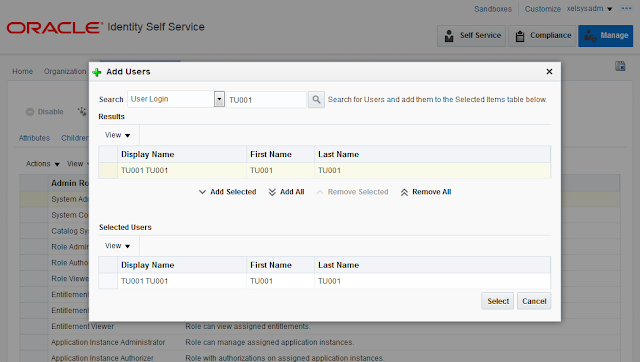Image resolution: width=640 pixels, height=362 pixels.
Task: Click the search text field containing TU001
Action: coord(266,100)
